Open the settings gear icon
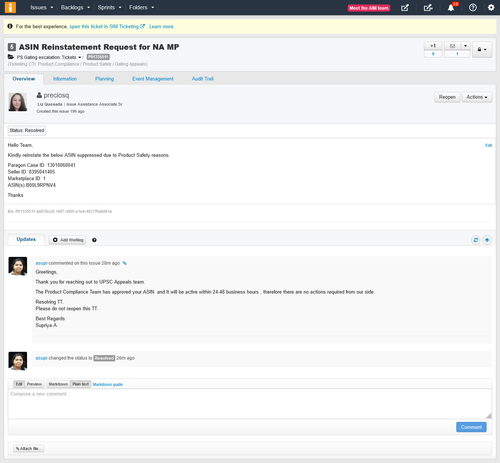This screenshot has width=500, height=463. tap(491, 8)
